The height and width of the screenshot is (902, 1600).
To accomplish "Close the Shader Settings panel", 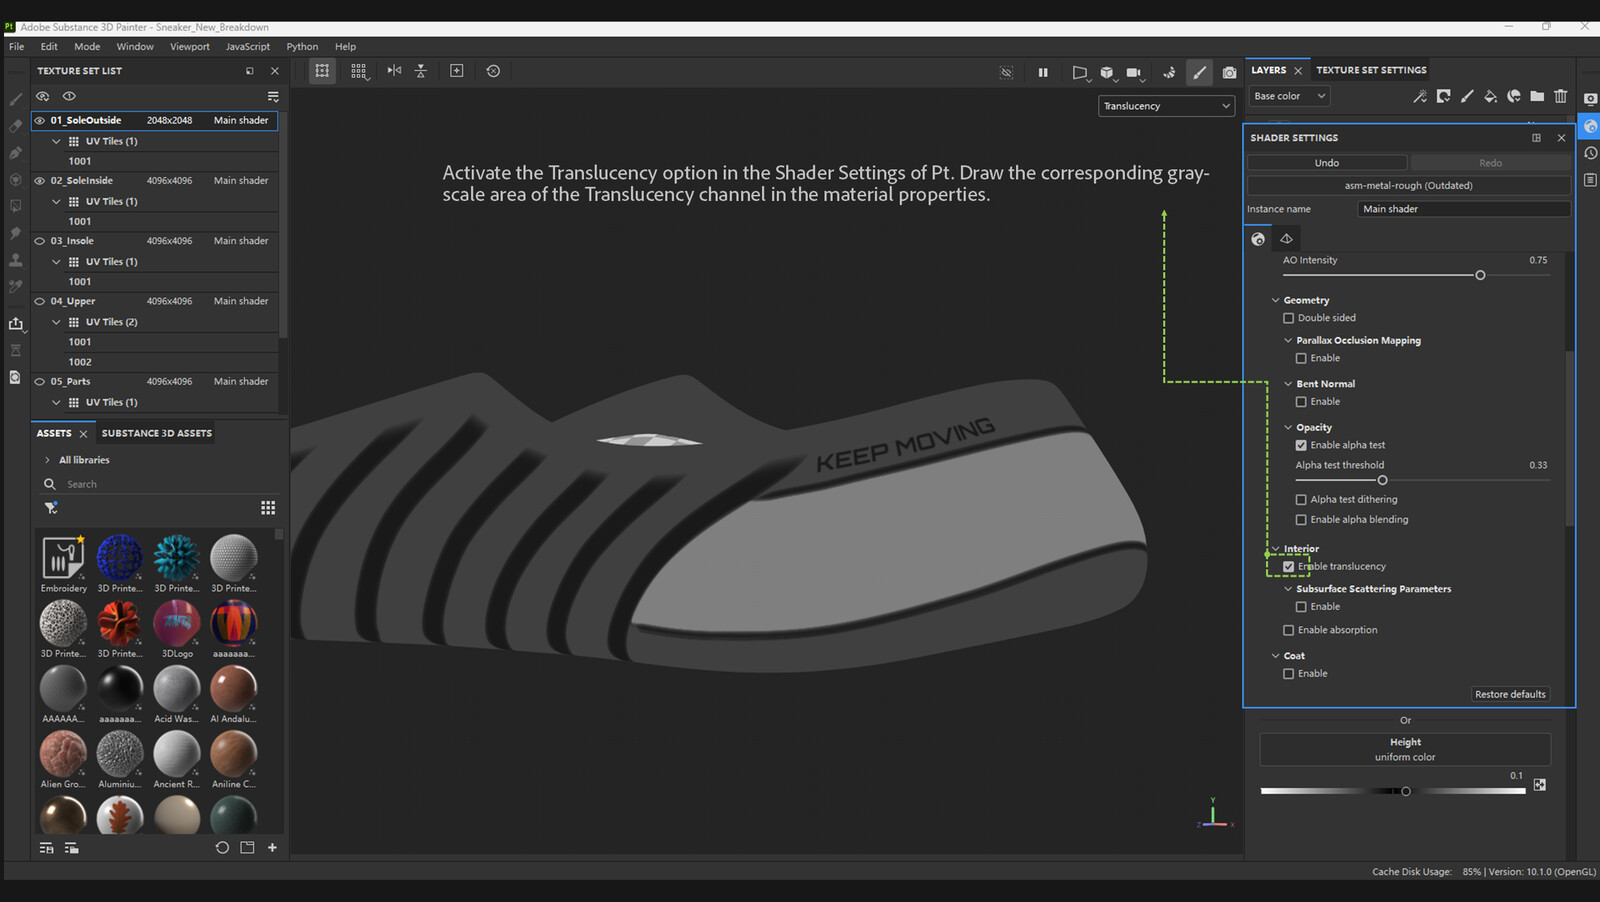I will [1561, 138].
